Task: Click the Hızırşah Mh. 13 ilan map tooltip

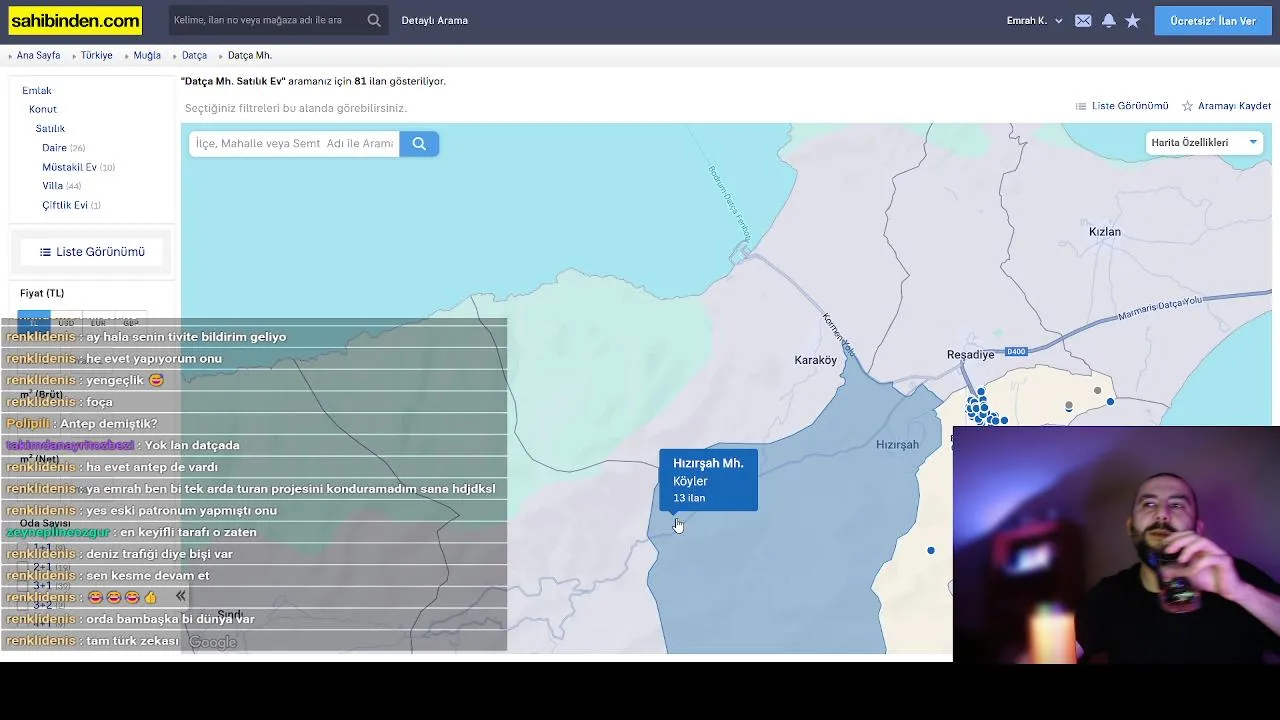Action: pyautogui.click(x=709, y=480)
